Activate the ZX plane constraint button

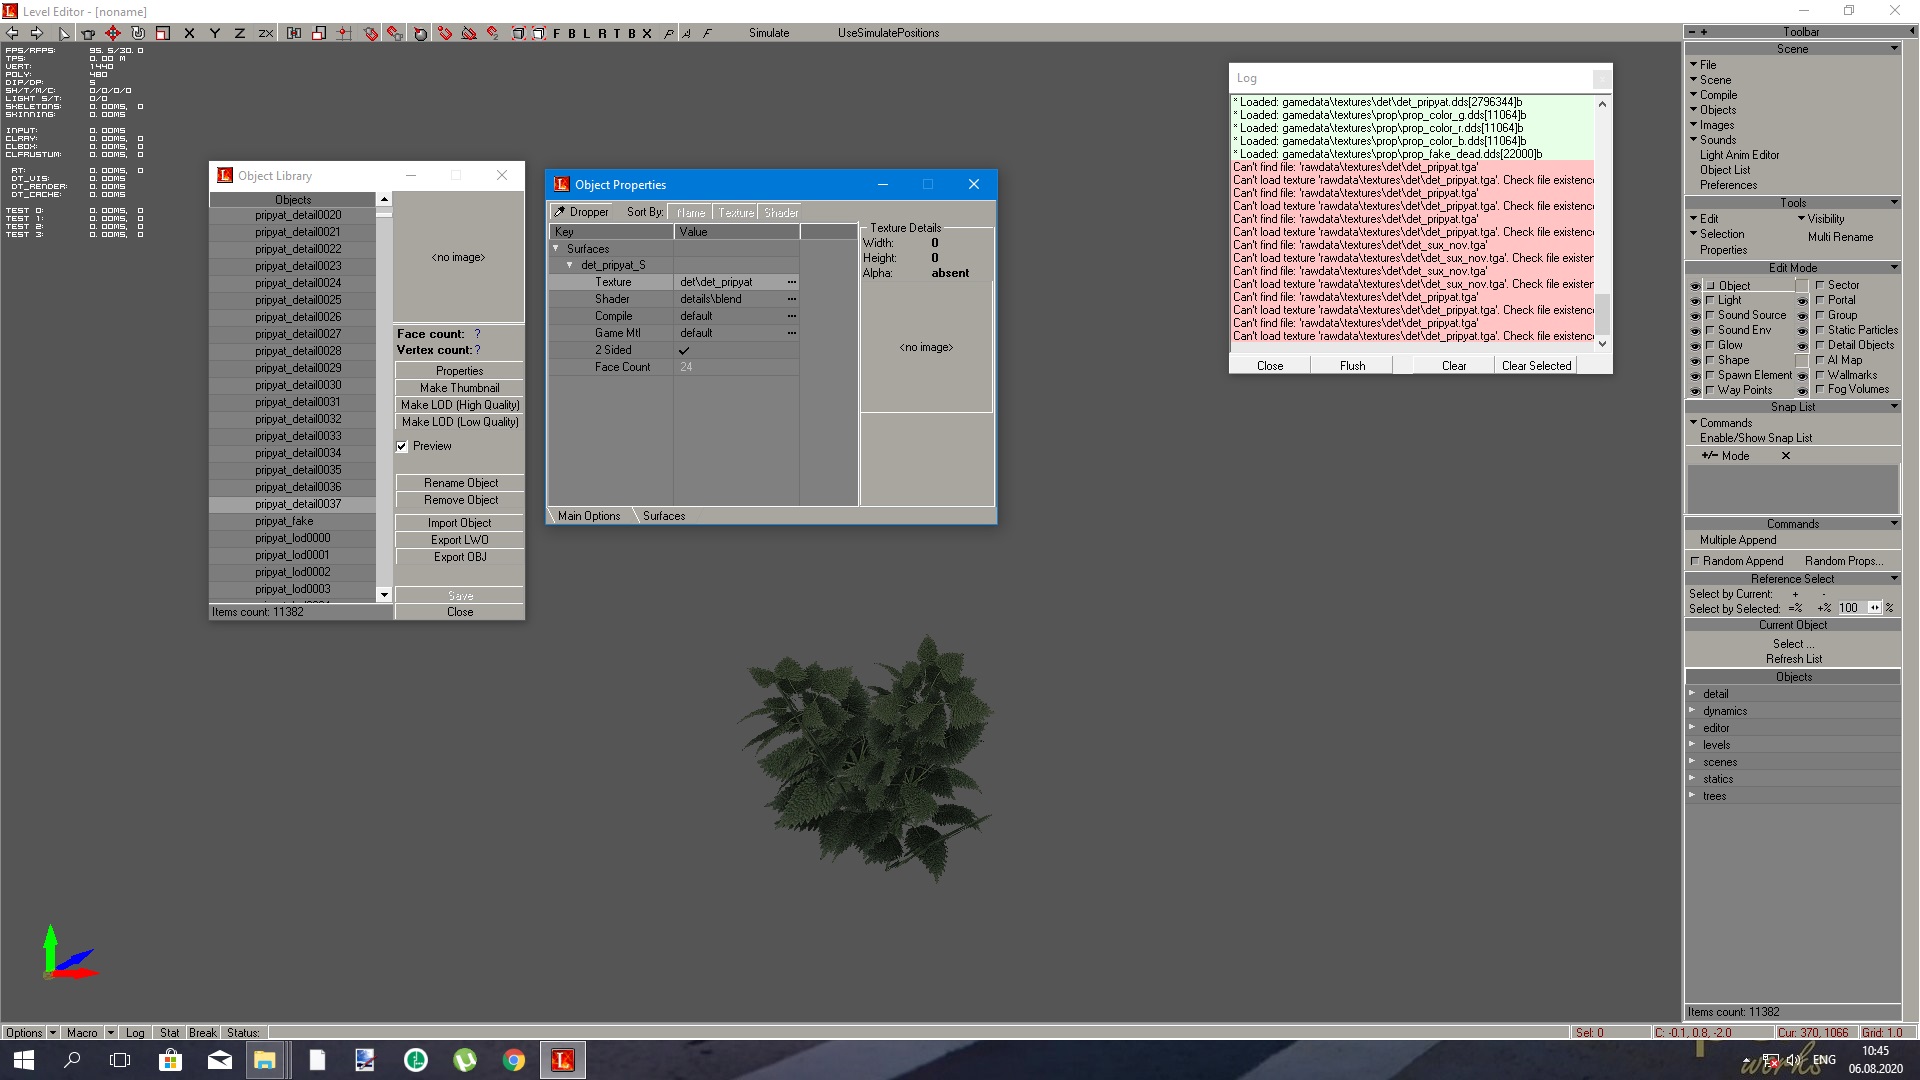coord(266,33)
